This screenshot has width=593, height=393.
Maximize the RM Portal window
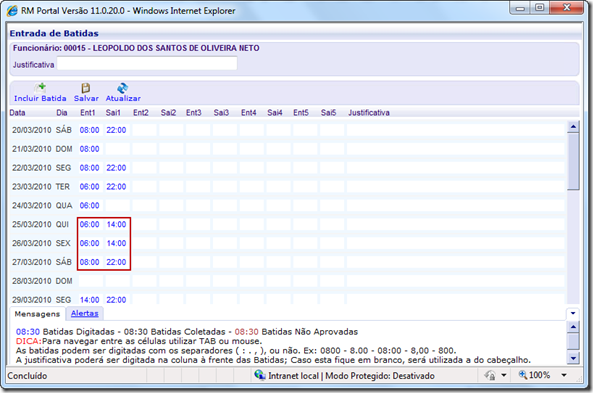[x=540, y=8]
